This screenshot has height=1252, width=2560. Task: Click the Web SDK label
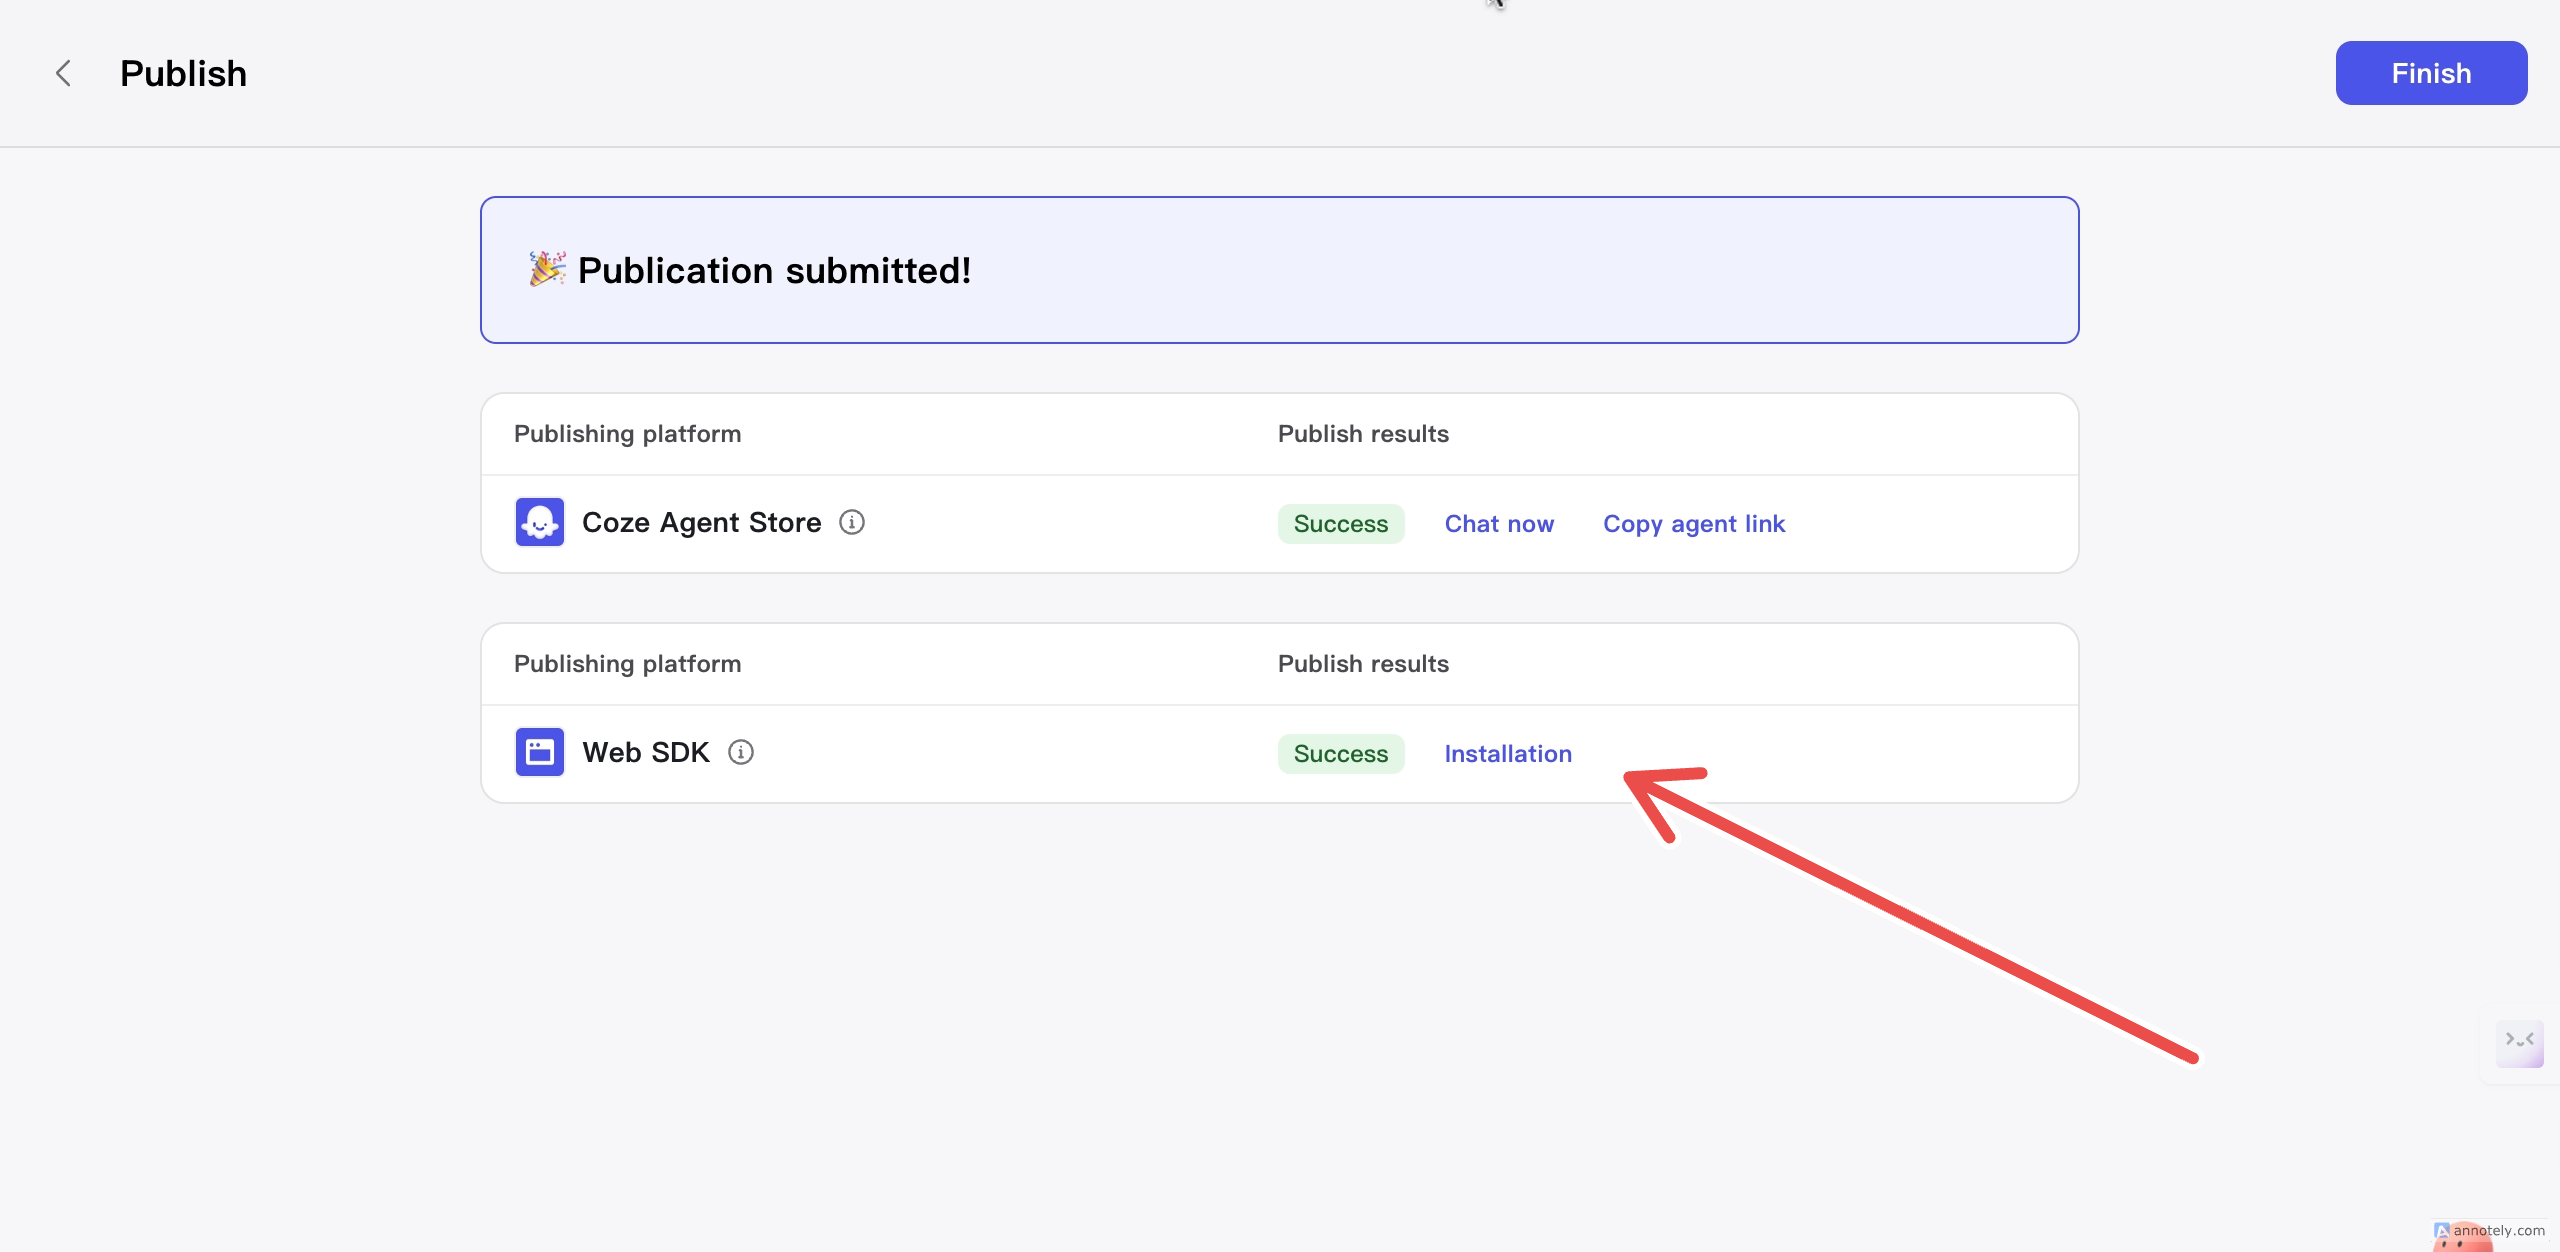646,752
